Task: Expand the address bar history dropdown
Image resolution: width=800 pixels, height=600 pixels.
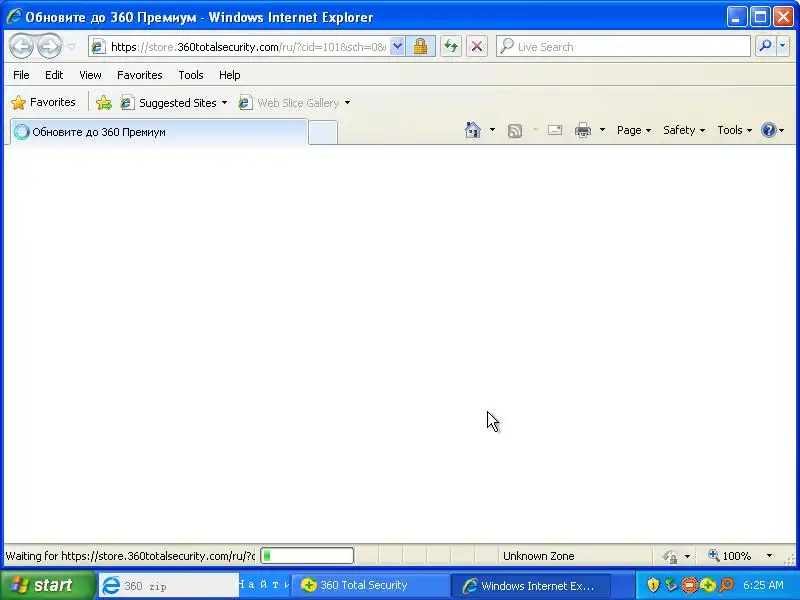Action: [x=397, y=46]
